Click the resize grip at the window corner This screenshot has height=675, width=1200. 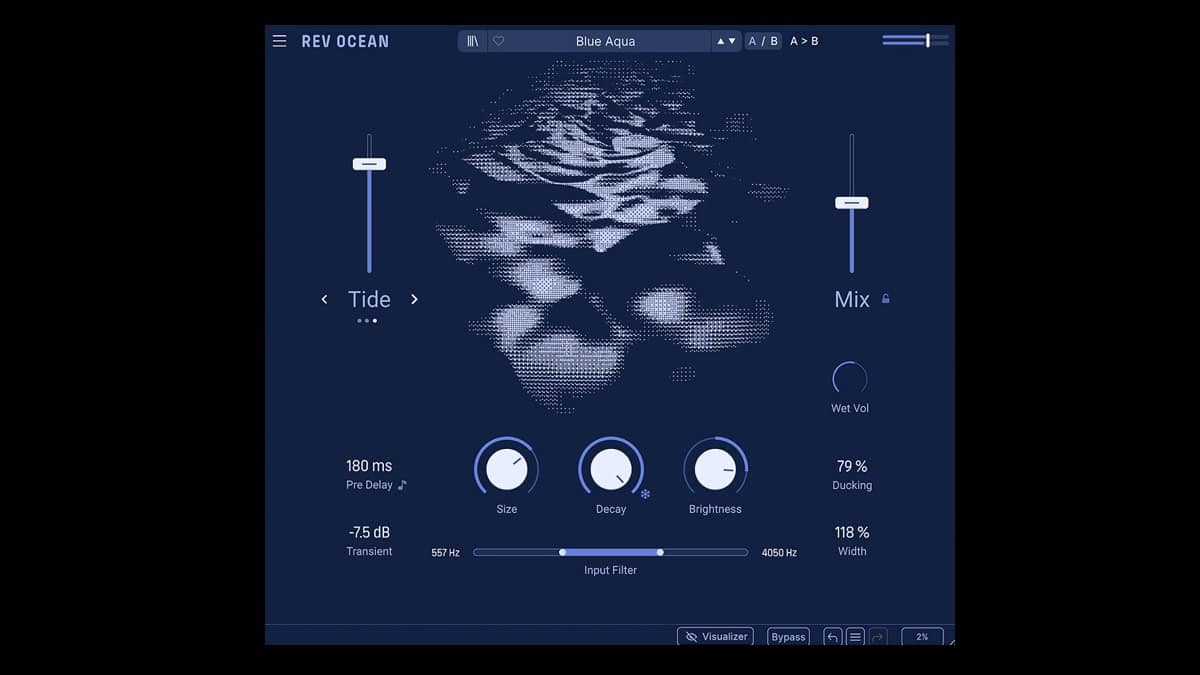point(951,641)
